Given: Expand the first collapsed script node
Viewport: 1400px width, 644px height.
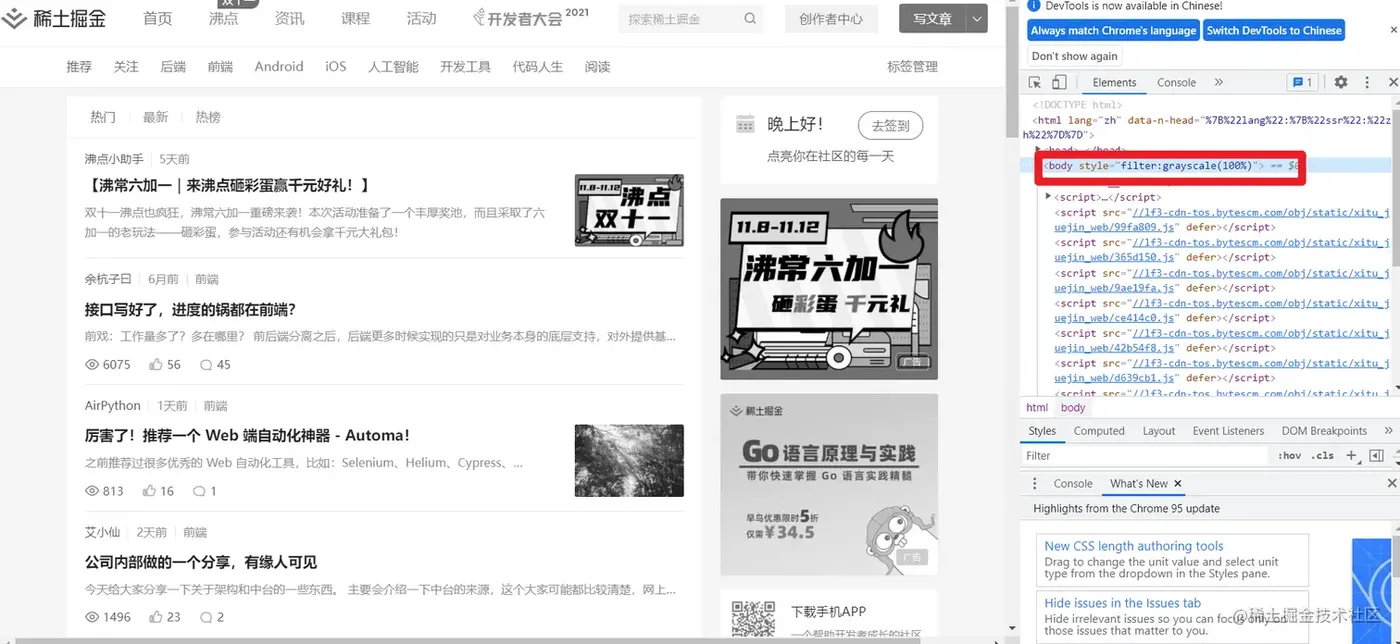Looking at the screenshot, I should [1048, 196].
